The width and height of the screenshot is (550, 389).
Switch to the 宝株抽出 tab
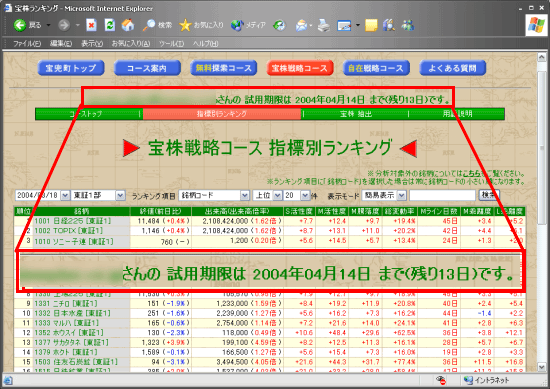356,114
